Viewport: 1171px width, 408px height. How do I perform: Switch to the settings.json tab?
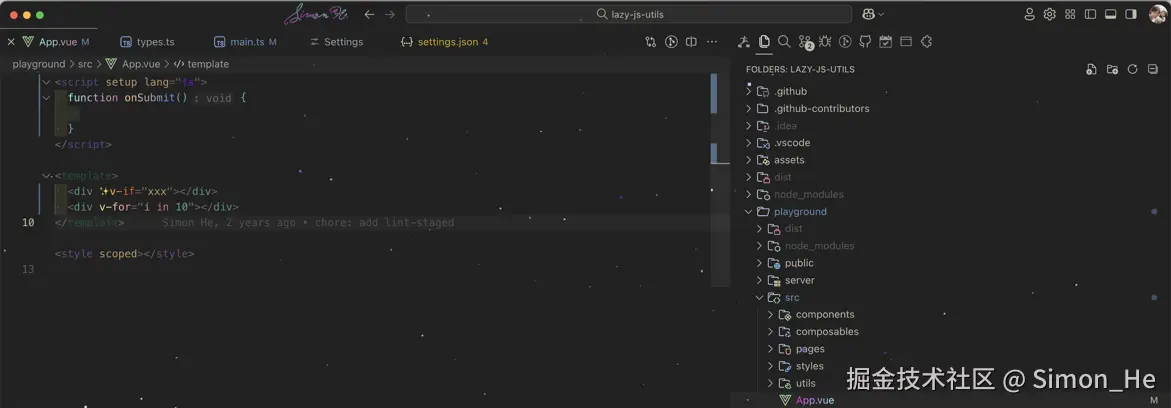point(452,42)
